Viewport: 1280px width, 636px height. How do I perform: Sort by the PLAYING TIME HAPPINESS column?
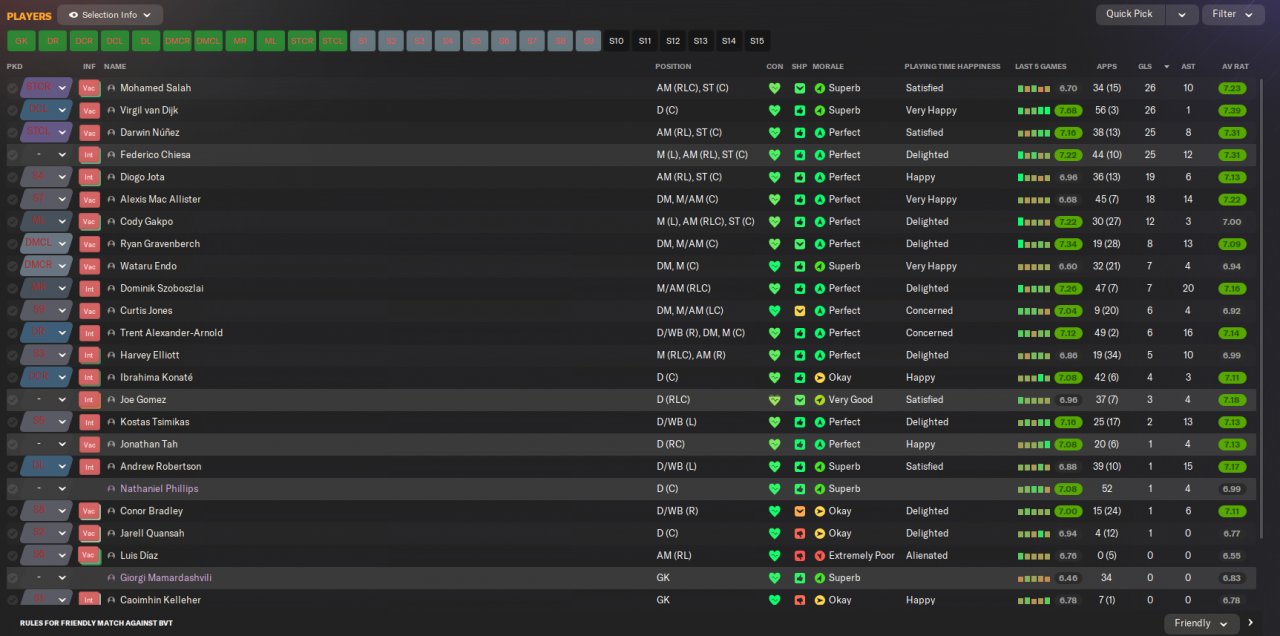point(952,66)
